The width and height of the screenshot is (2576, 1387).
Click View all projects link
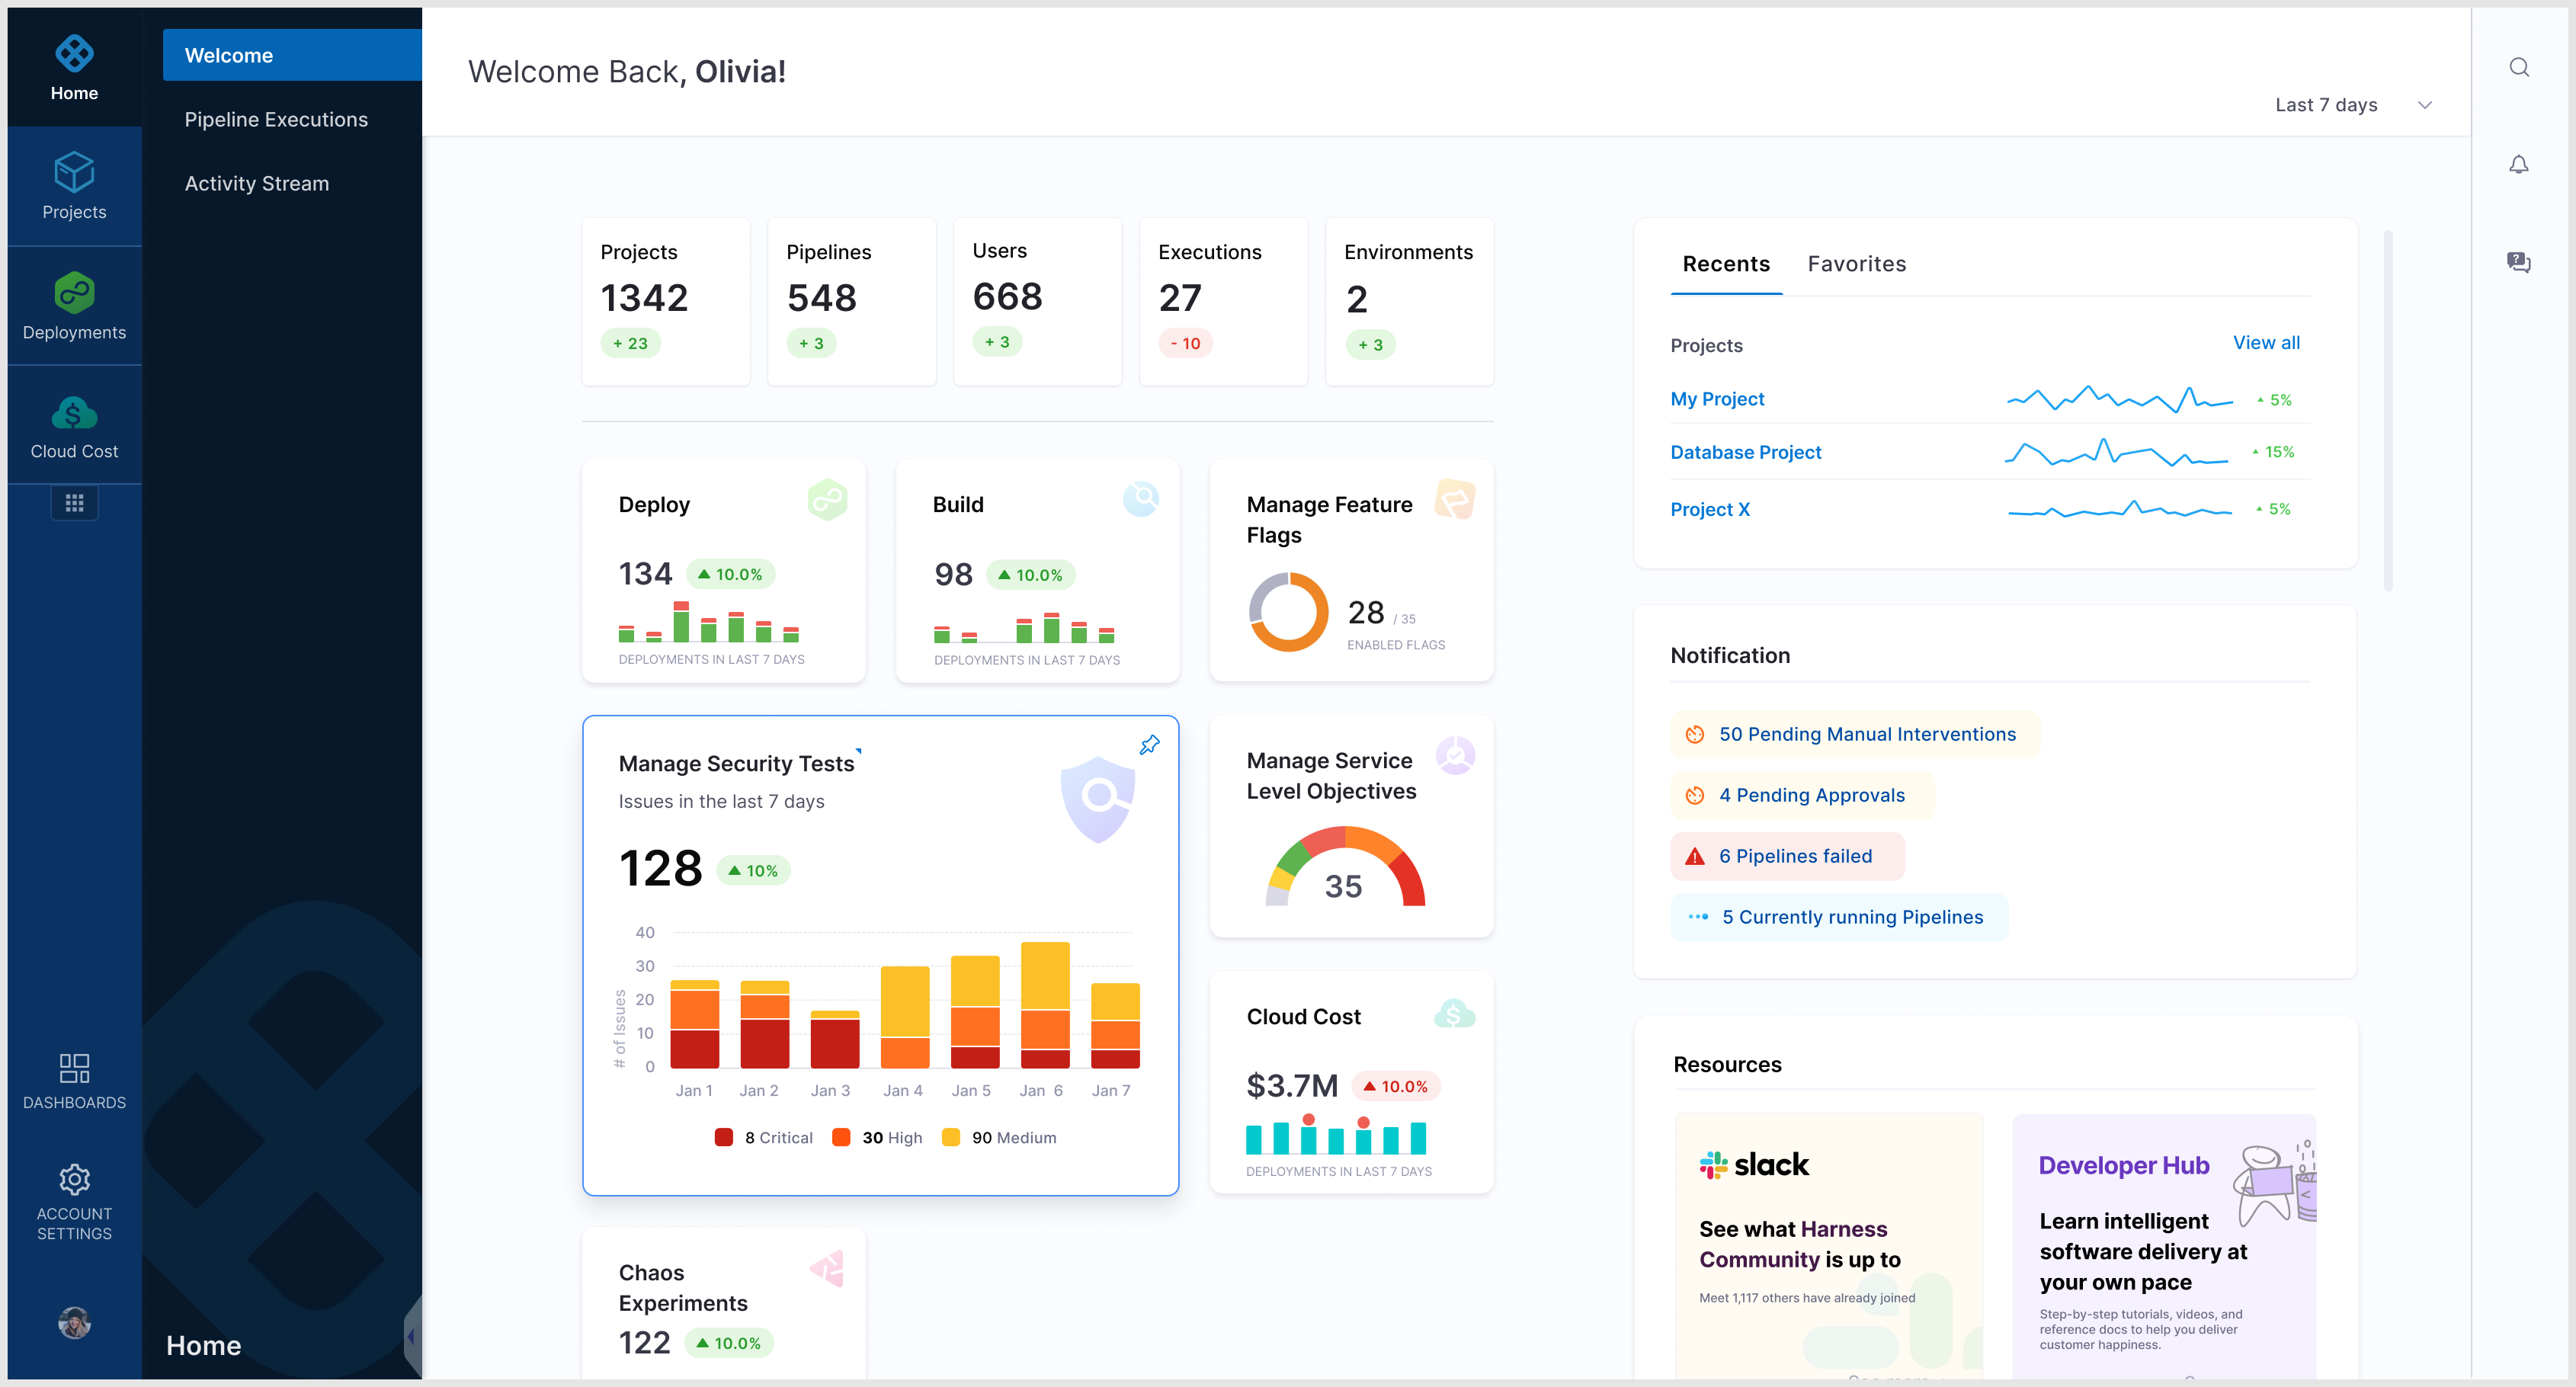(2265, 343)
